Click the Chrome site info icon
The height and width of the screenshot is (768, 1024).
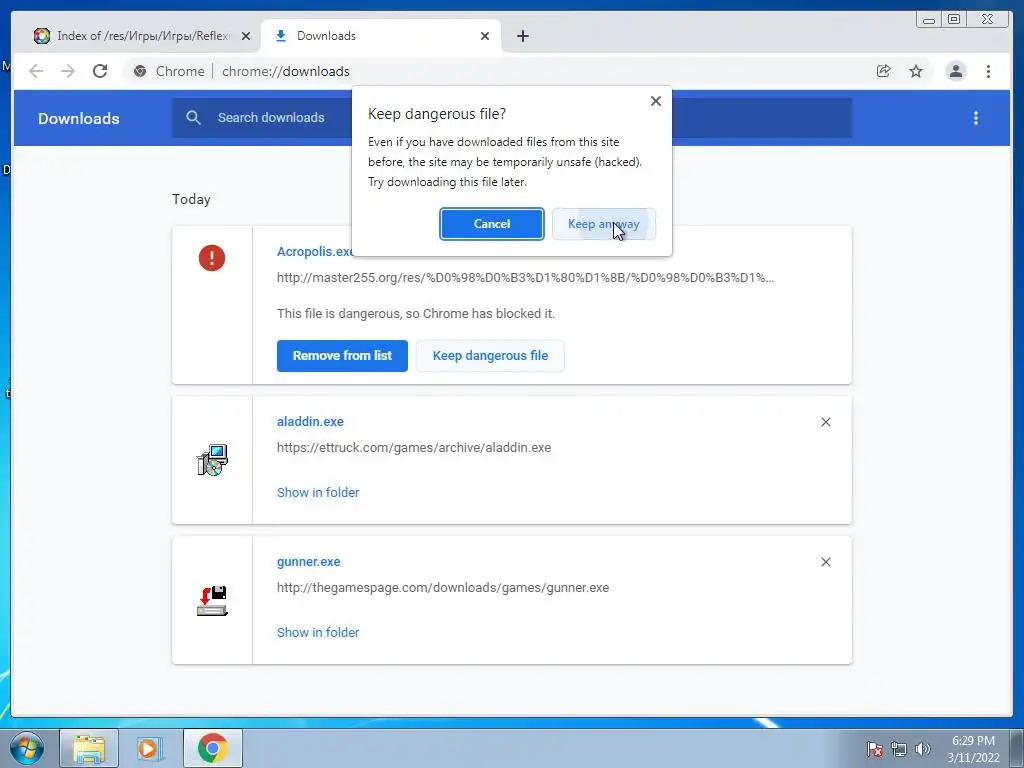pos(140,71)
